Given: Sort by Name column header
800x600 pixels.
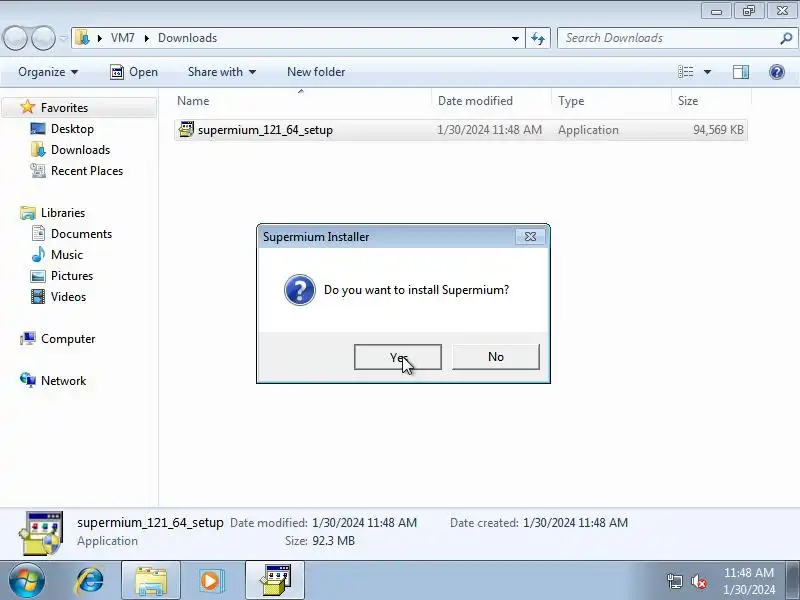Looking at the screenshot, I should 303,101.
